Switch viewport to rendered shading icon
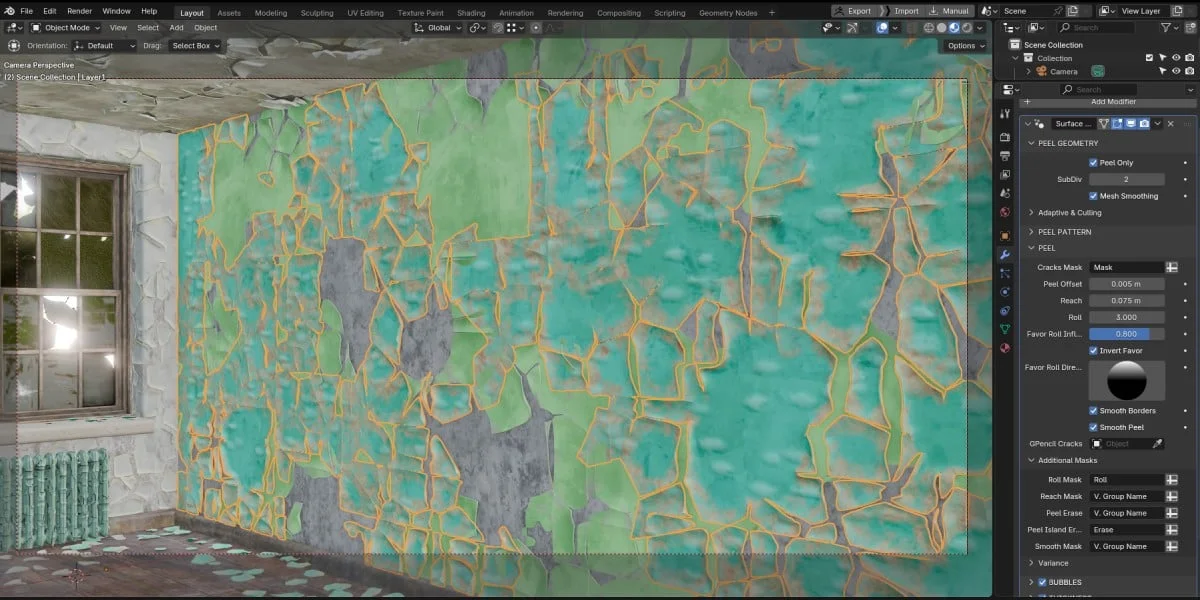Screen dimensions: 1200x600 click(967, 27)
